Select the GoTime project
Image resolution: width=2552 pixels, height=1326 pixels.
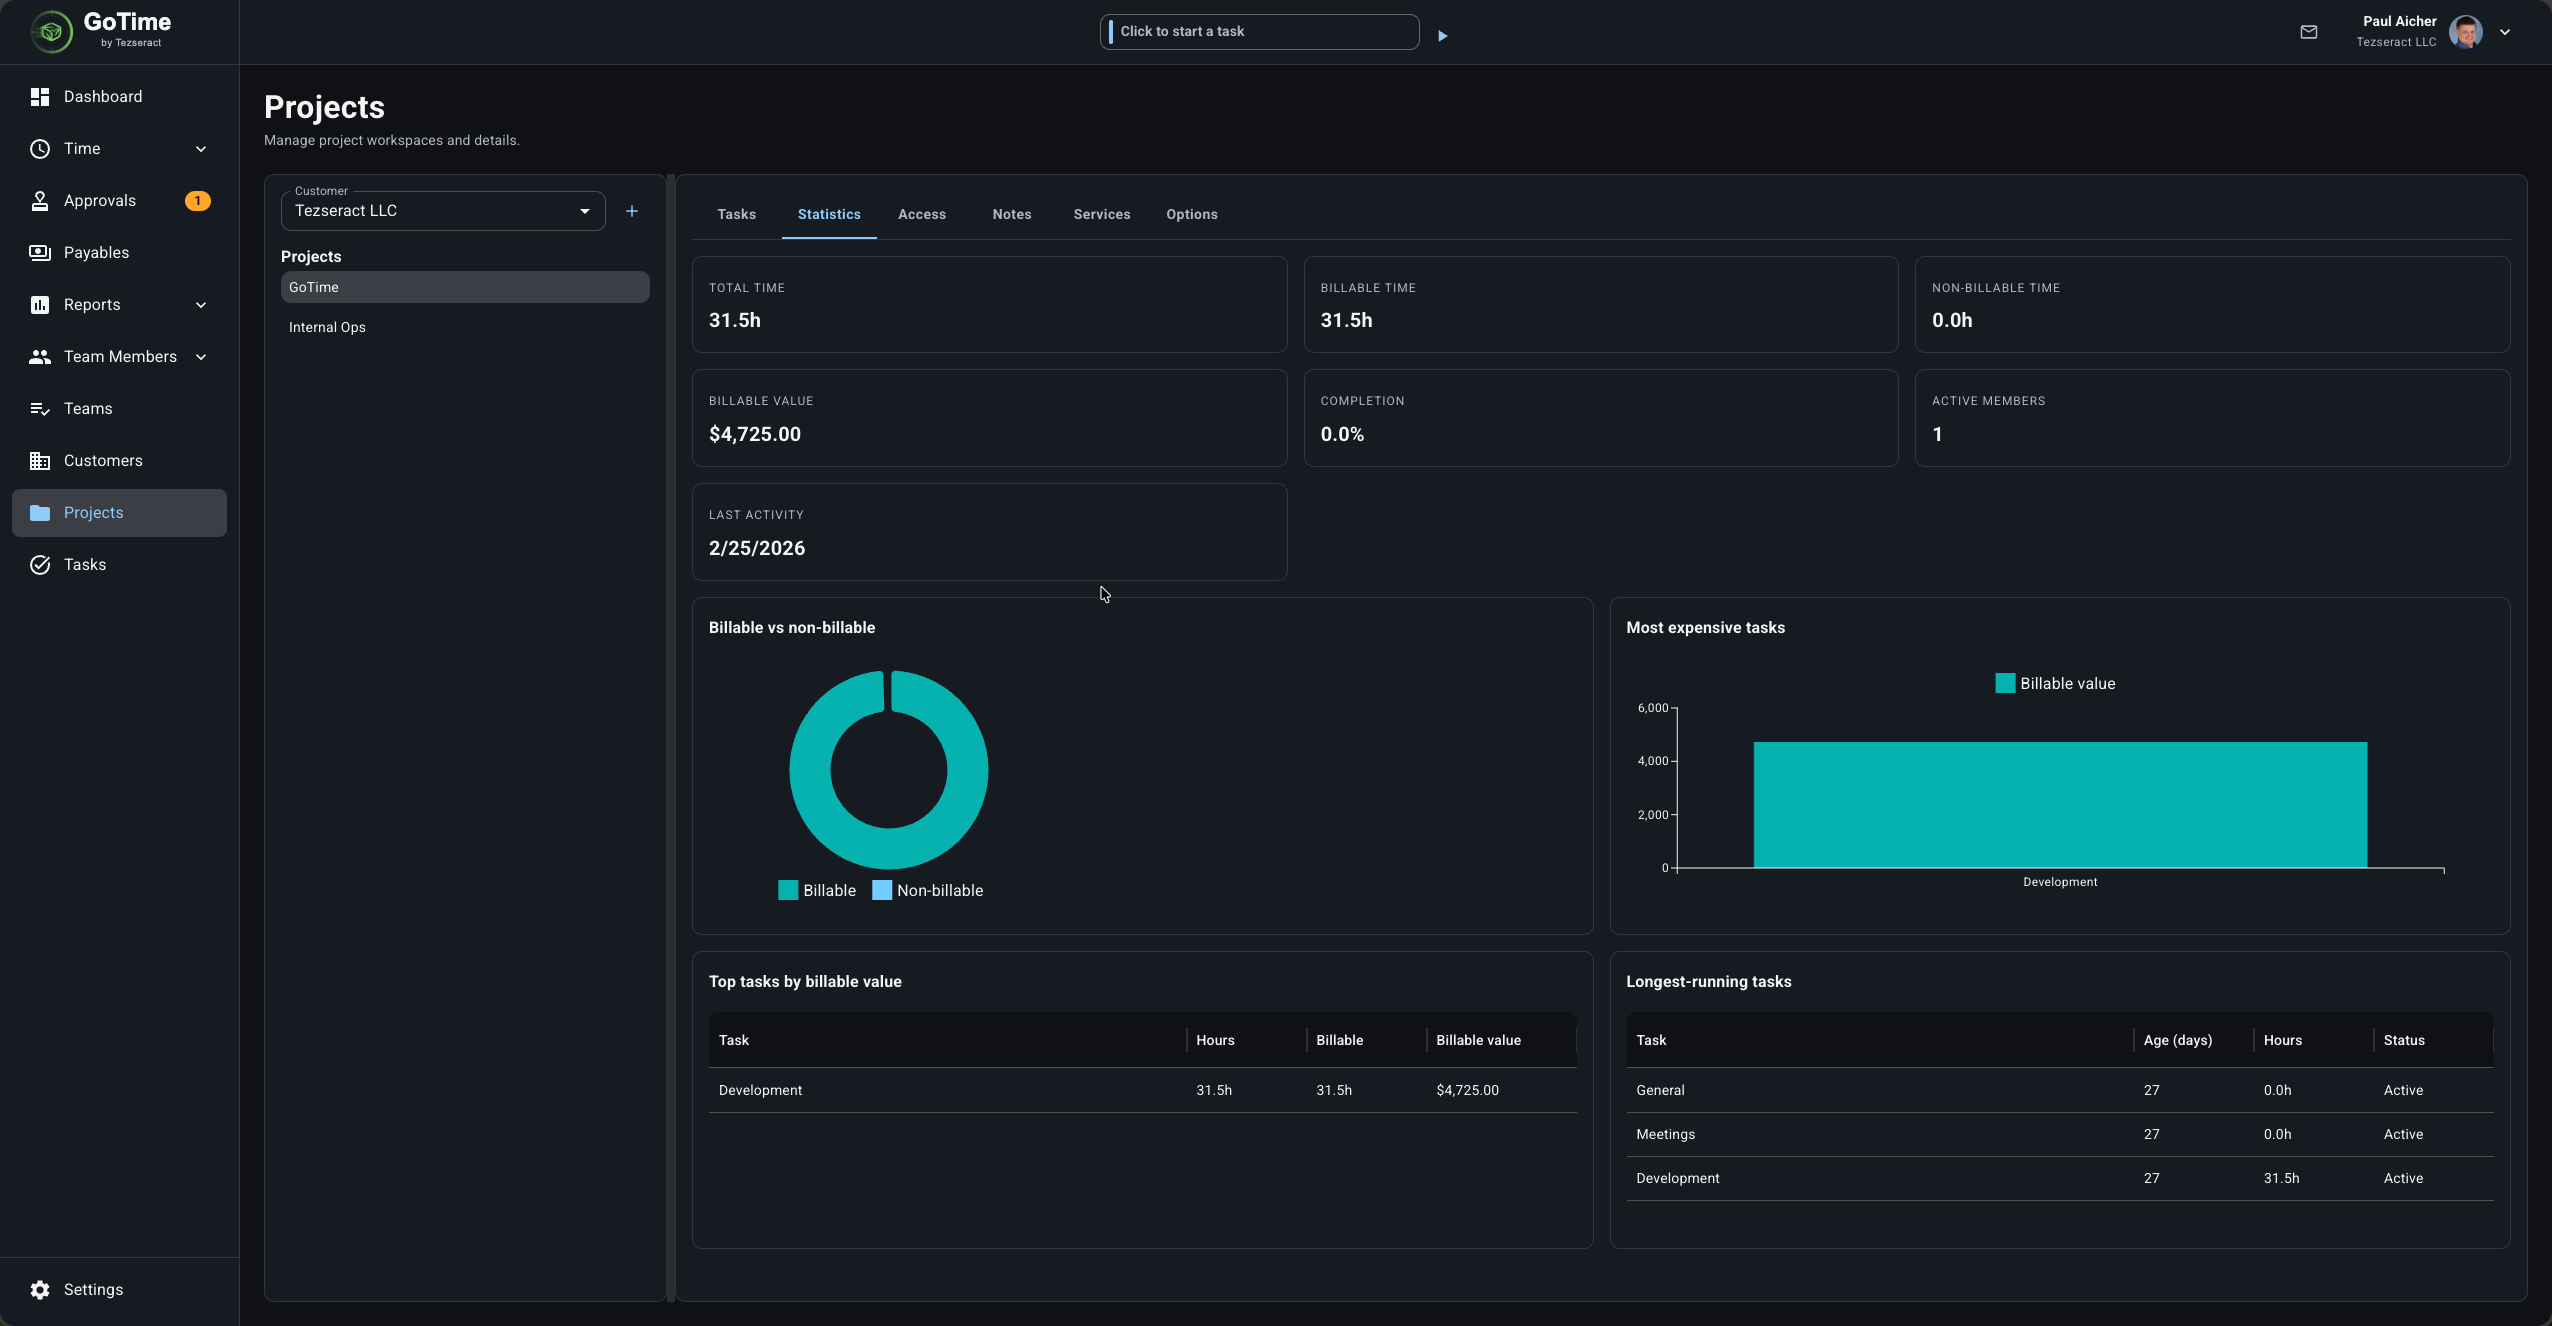[x=465, y=287]
